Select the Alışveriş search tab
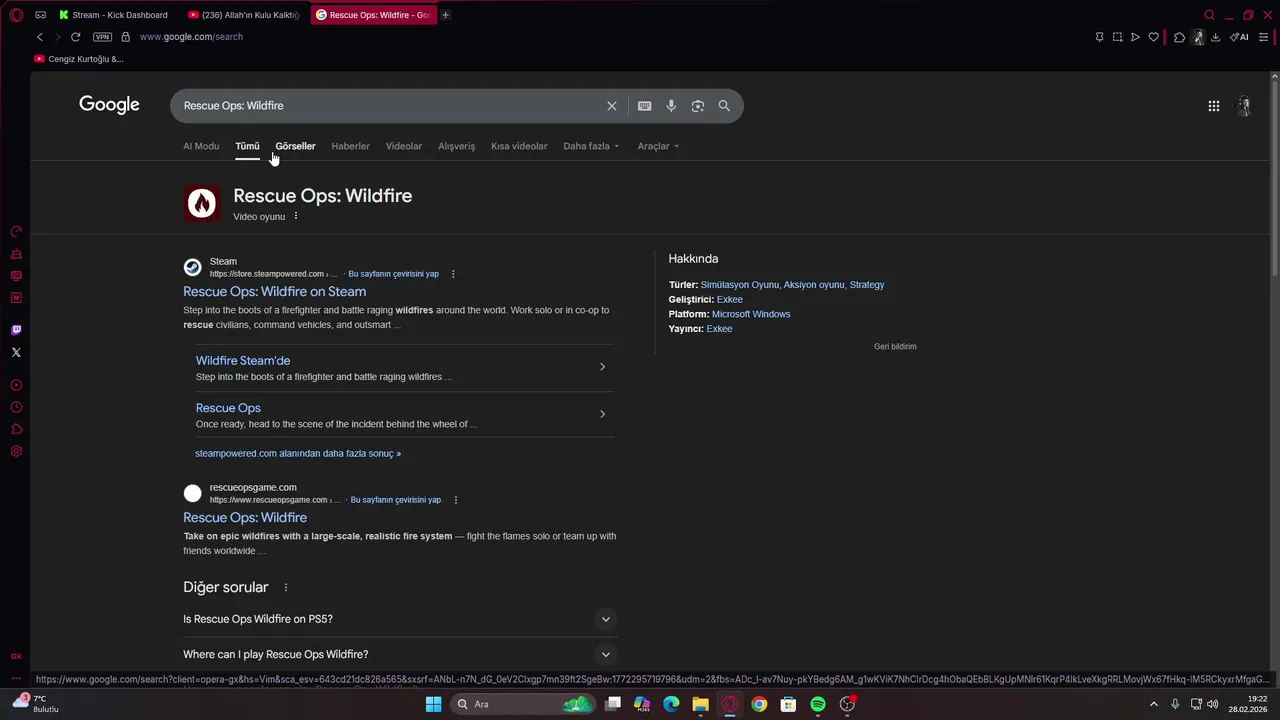This screenshot has height=720, width=1280. click(456, 146)
